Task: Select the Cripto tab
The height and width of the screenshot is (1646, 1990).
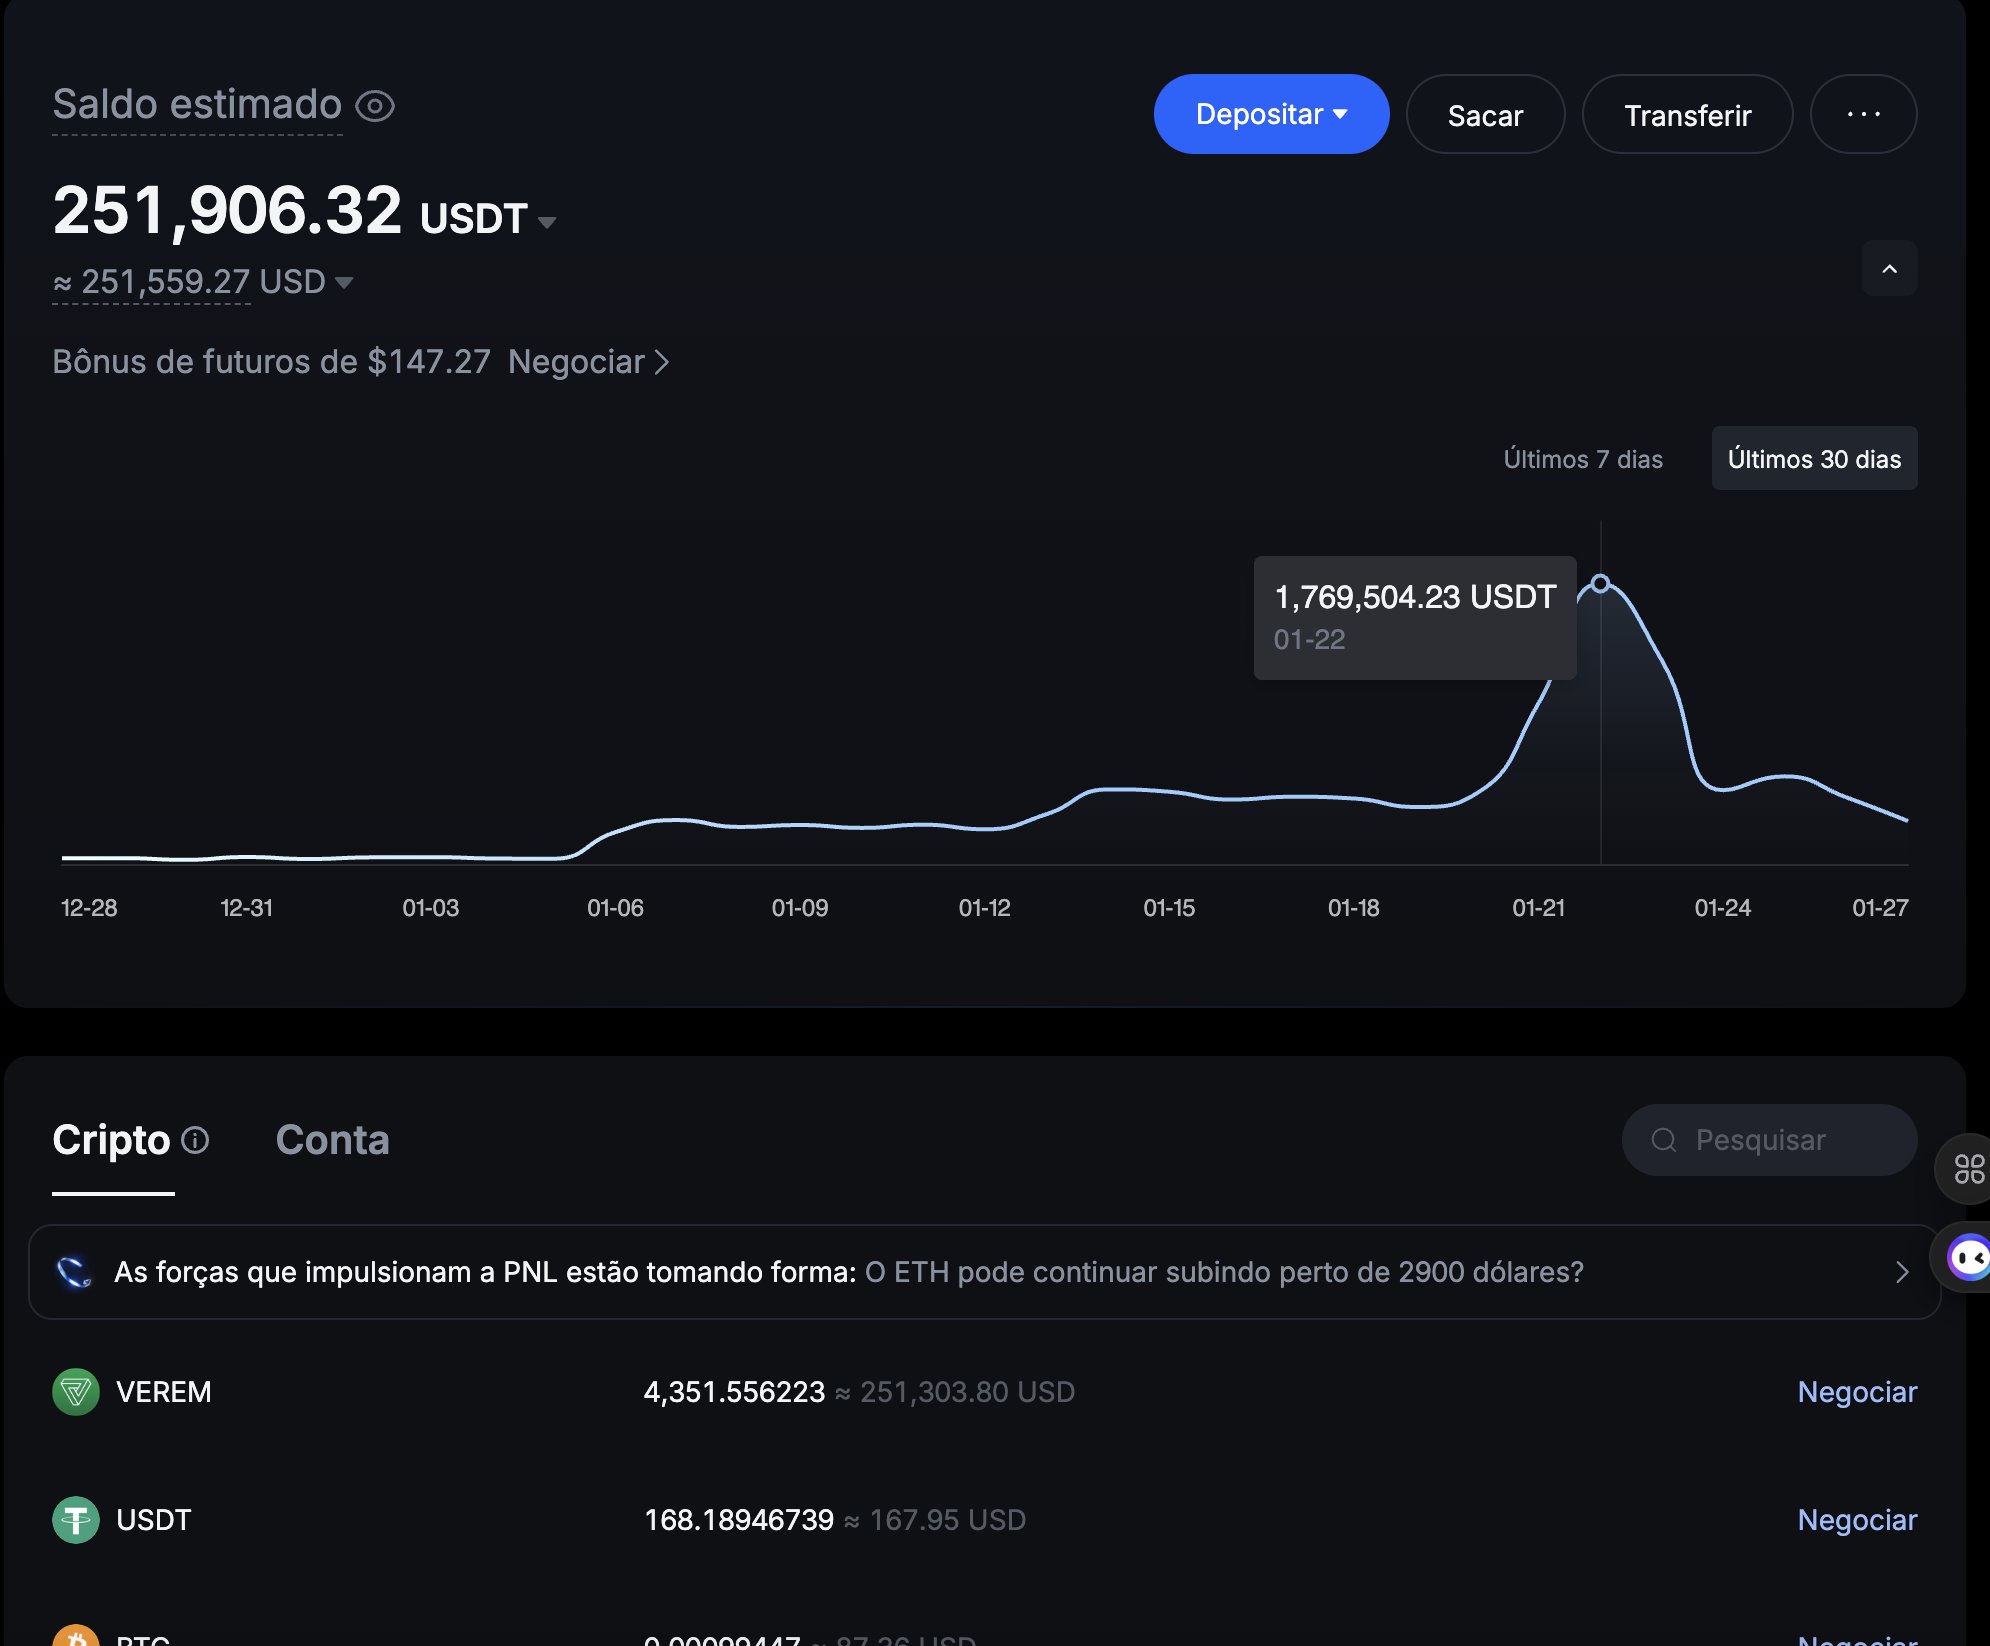Action: pos(111,1140)
